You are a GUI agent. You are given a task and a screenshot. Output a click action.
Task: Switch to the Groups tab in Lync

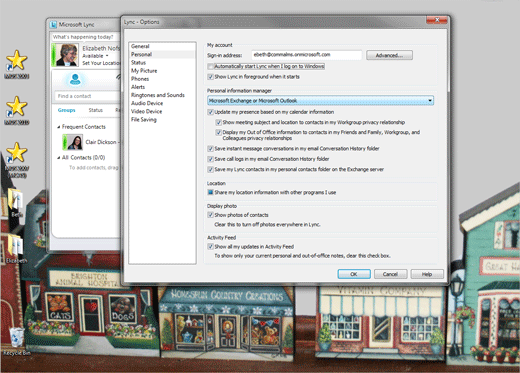(x=66, y=110)
